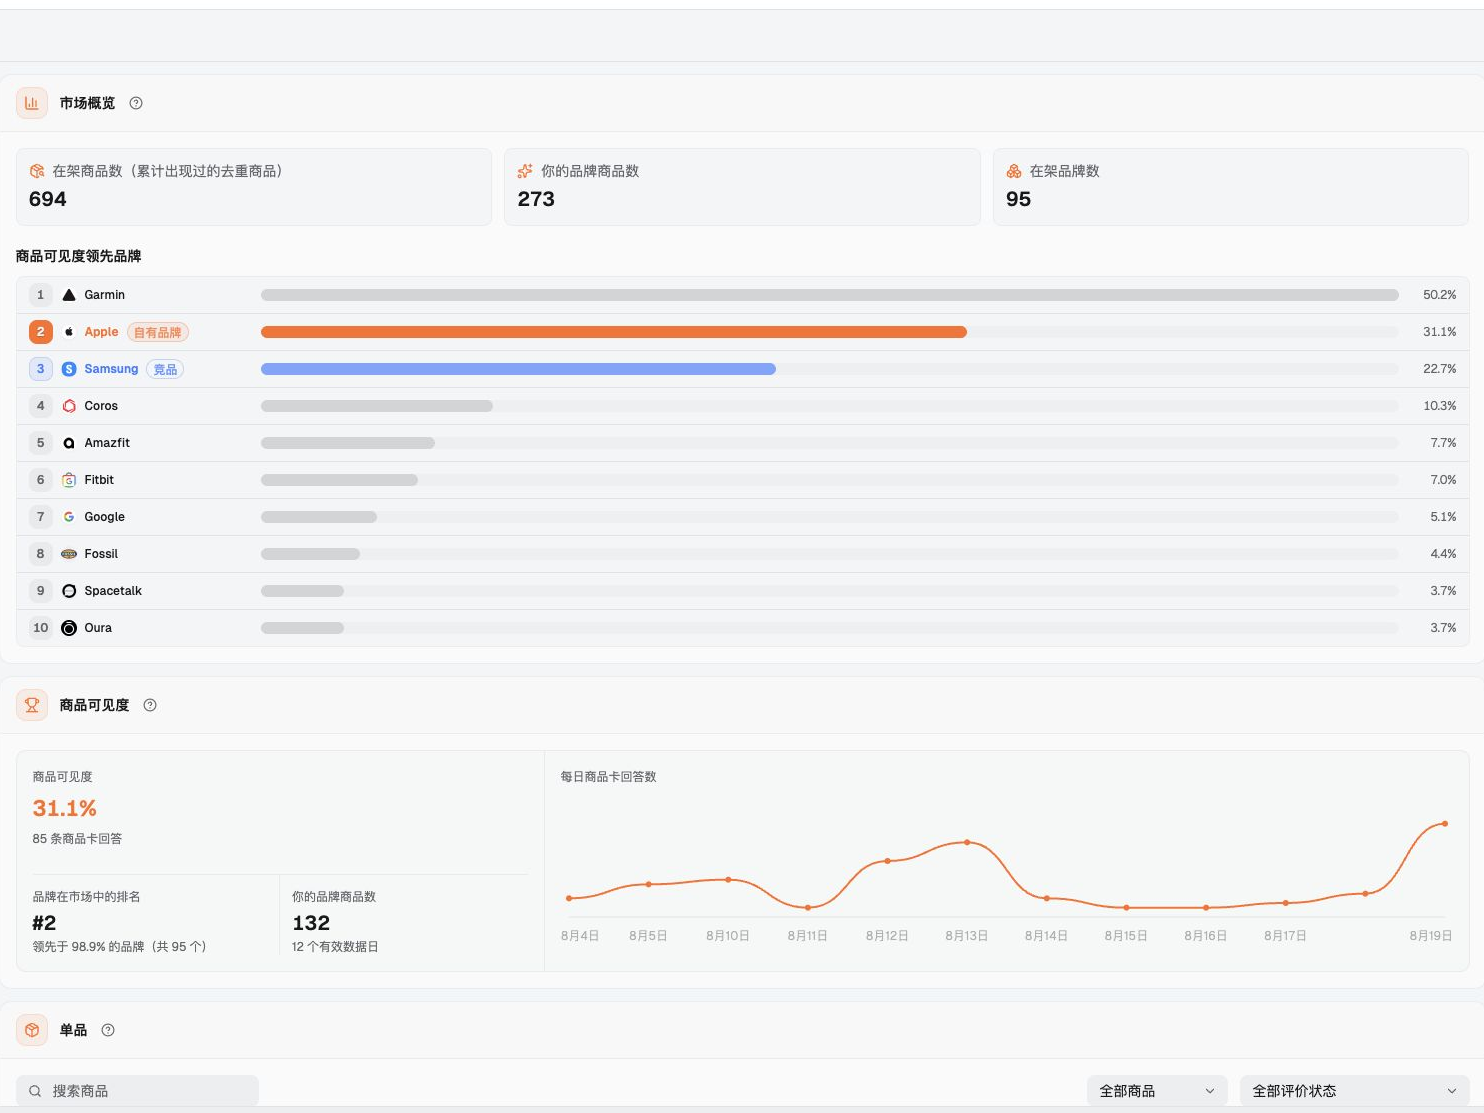
Task: Click the 7.7% value for Amazfit
Action: pos(1443,443)
